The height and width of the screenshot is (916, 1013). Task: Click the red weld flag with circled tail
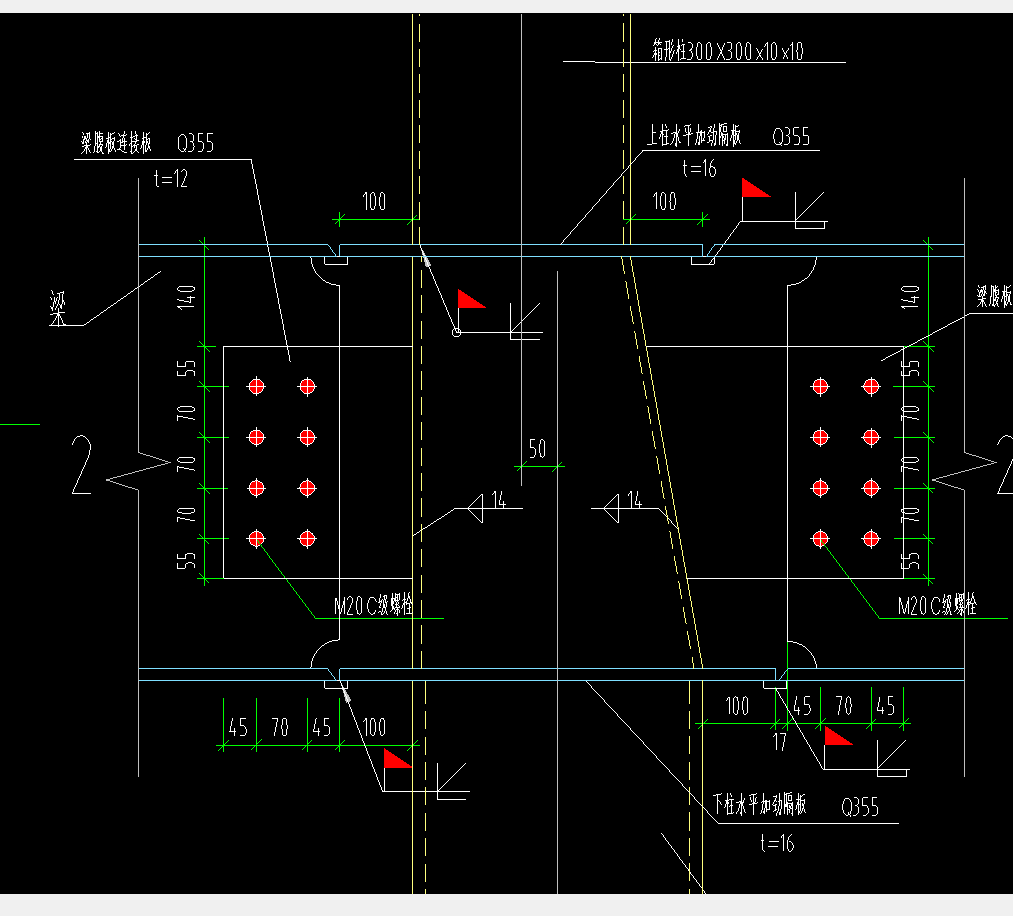pos(470,300)
